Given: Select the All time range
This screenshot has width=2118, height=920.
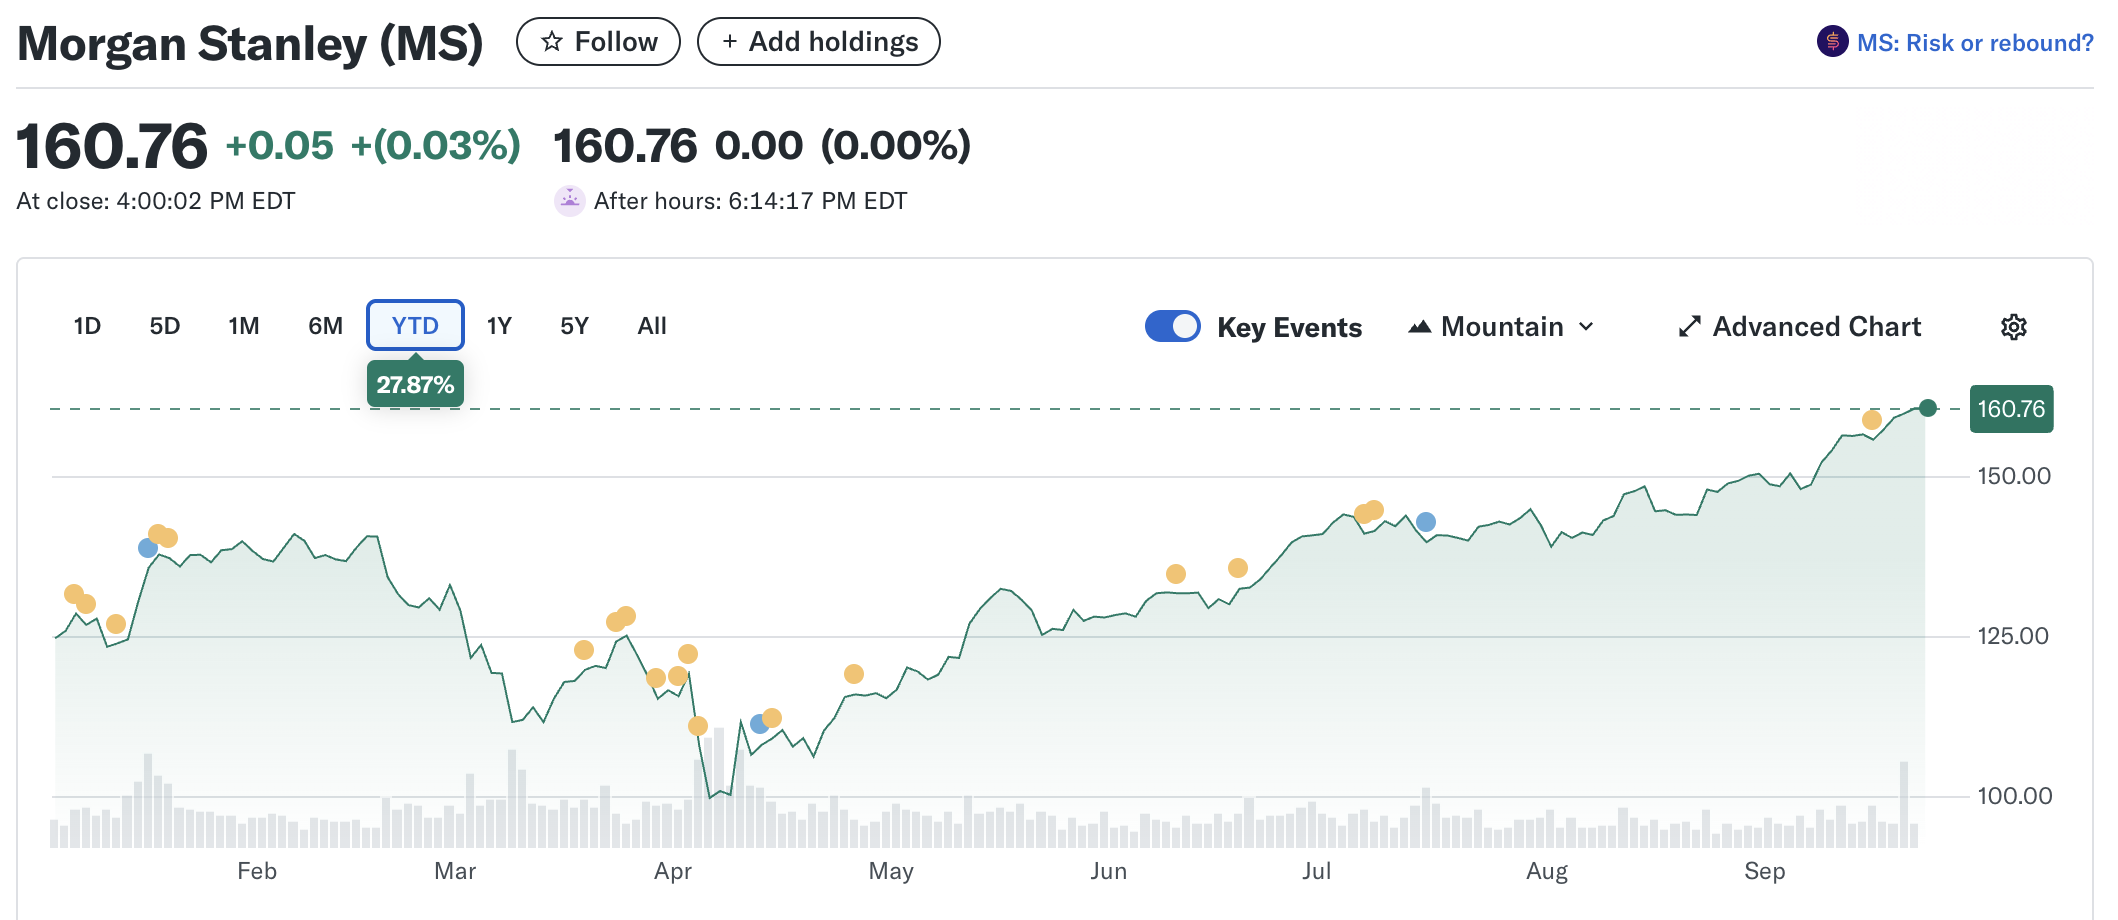Looking at the screenshot, I should (651, 326).
